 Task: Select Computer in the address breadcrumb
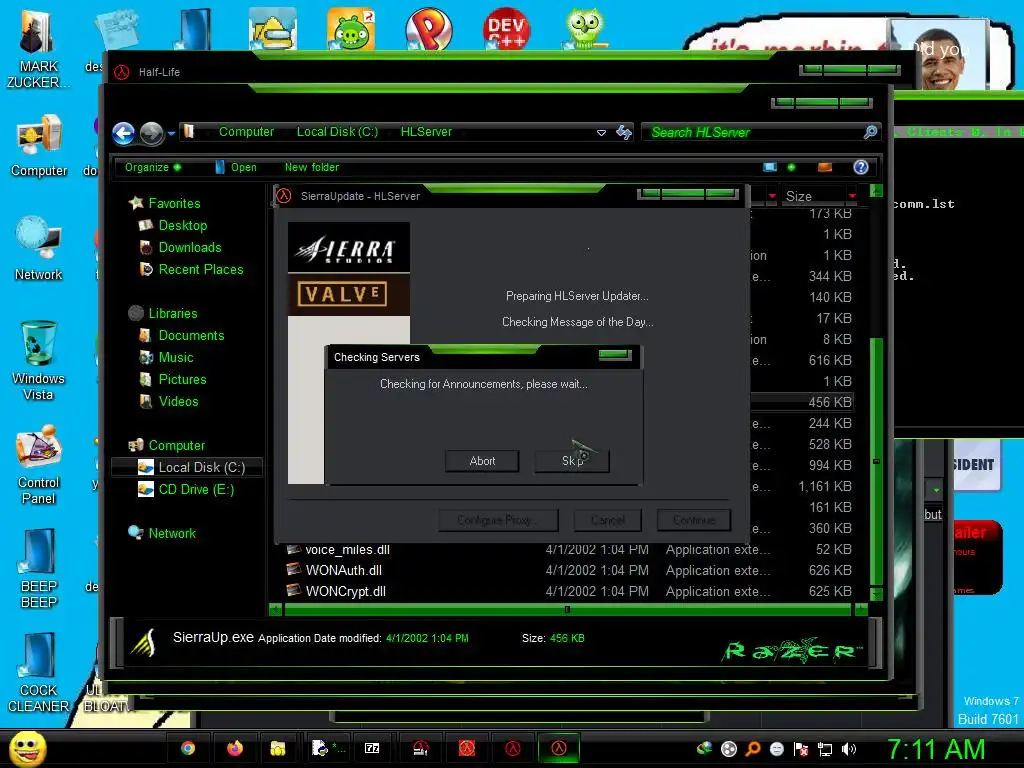[246, 132]
